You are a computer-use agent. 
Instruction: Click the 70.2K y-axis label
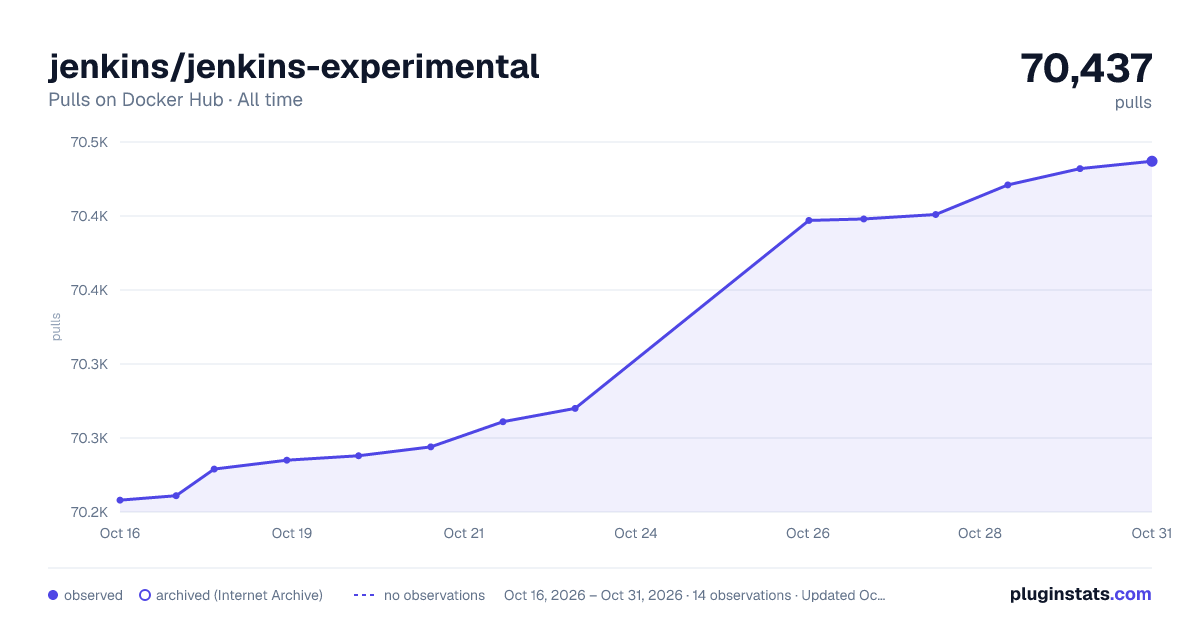pos(88,512)
